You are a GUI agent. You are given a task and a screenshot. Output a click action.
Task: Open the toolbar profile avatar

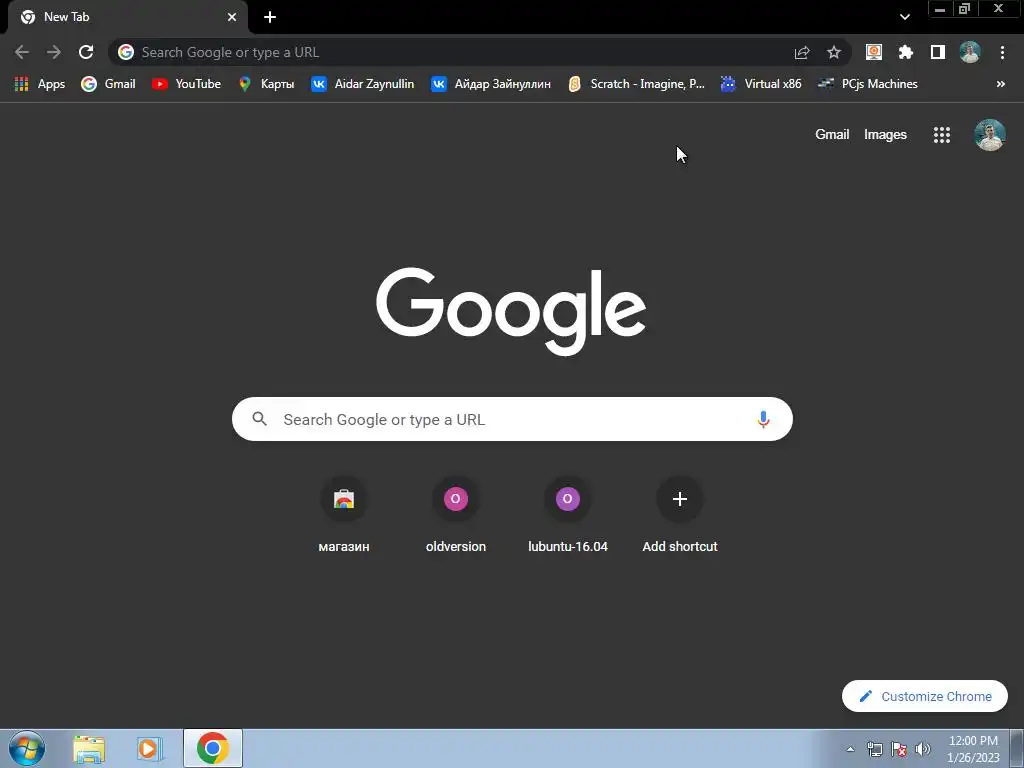click(970, 52)
